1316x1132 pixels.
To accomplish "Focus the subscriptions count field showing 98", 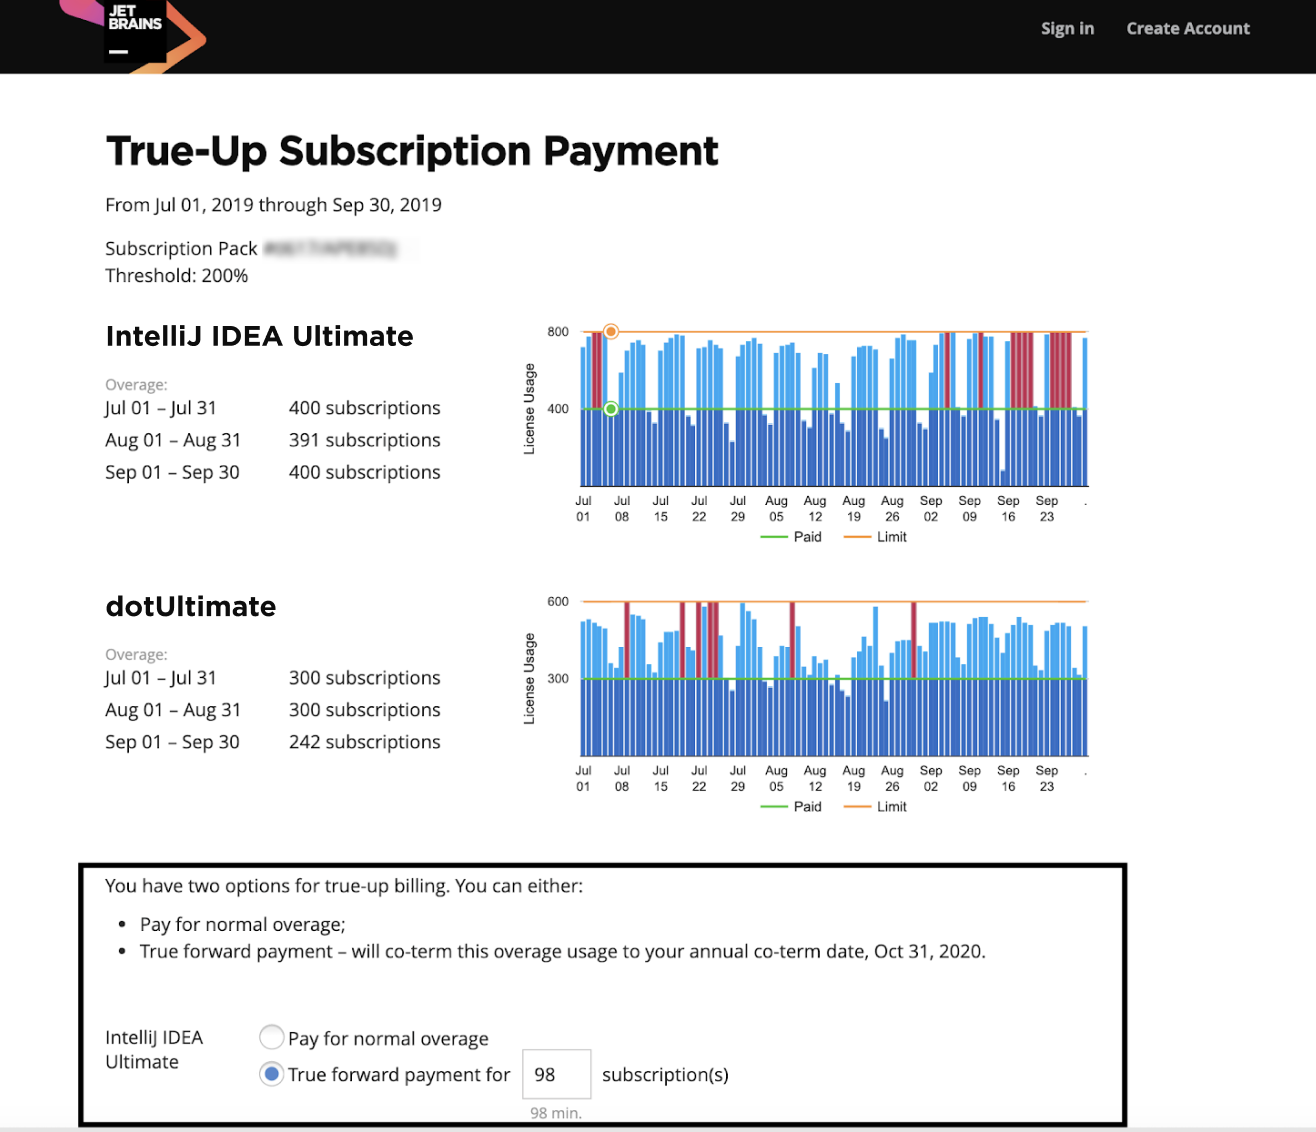I will (x=556, y=1074).
